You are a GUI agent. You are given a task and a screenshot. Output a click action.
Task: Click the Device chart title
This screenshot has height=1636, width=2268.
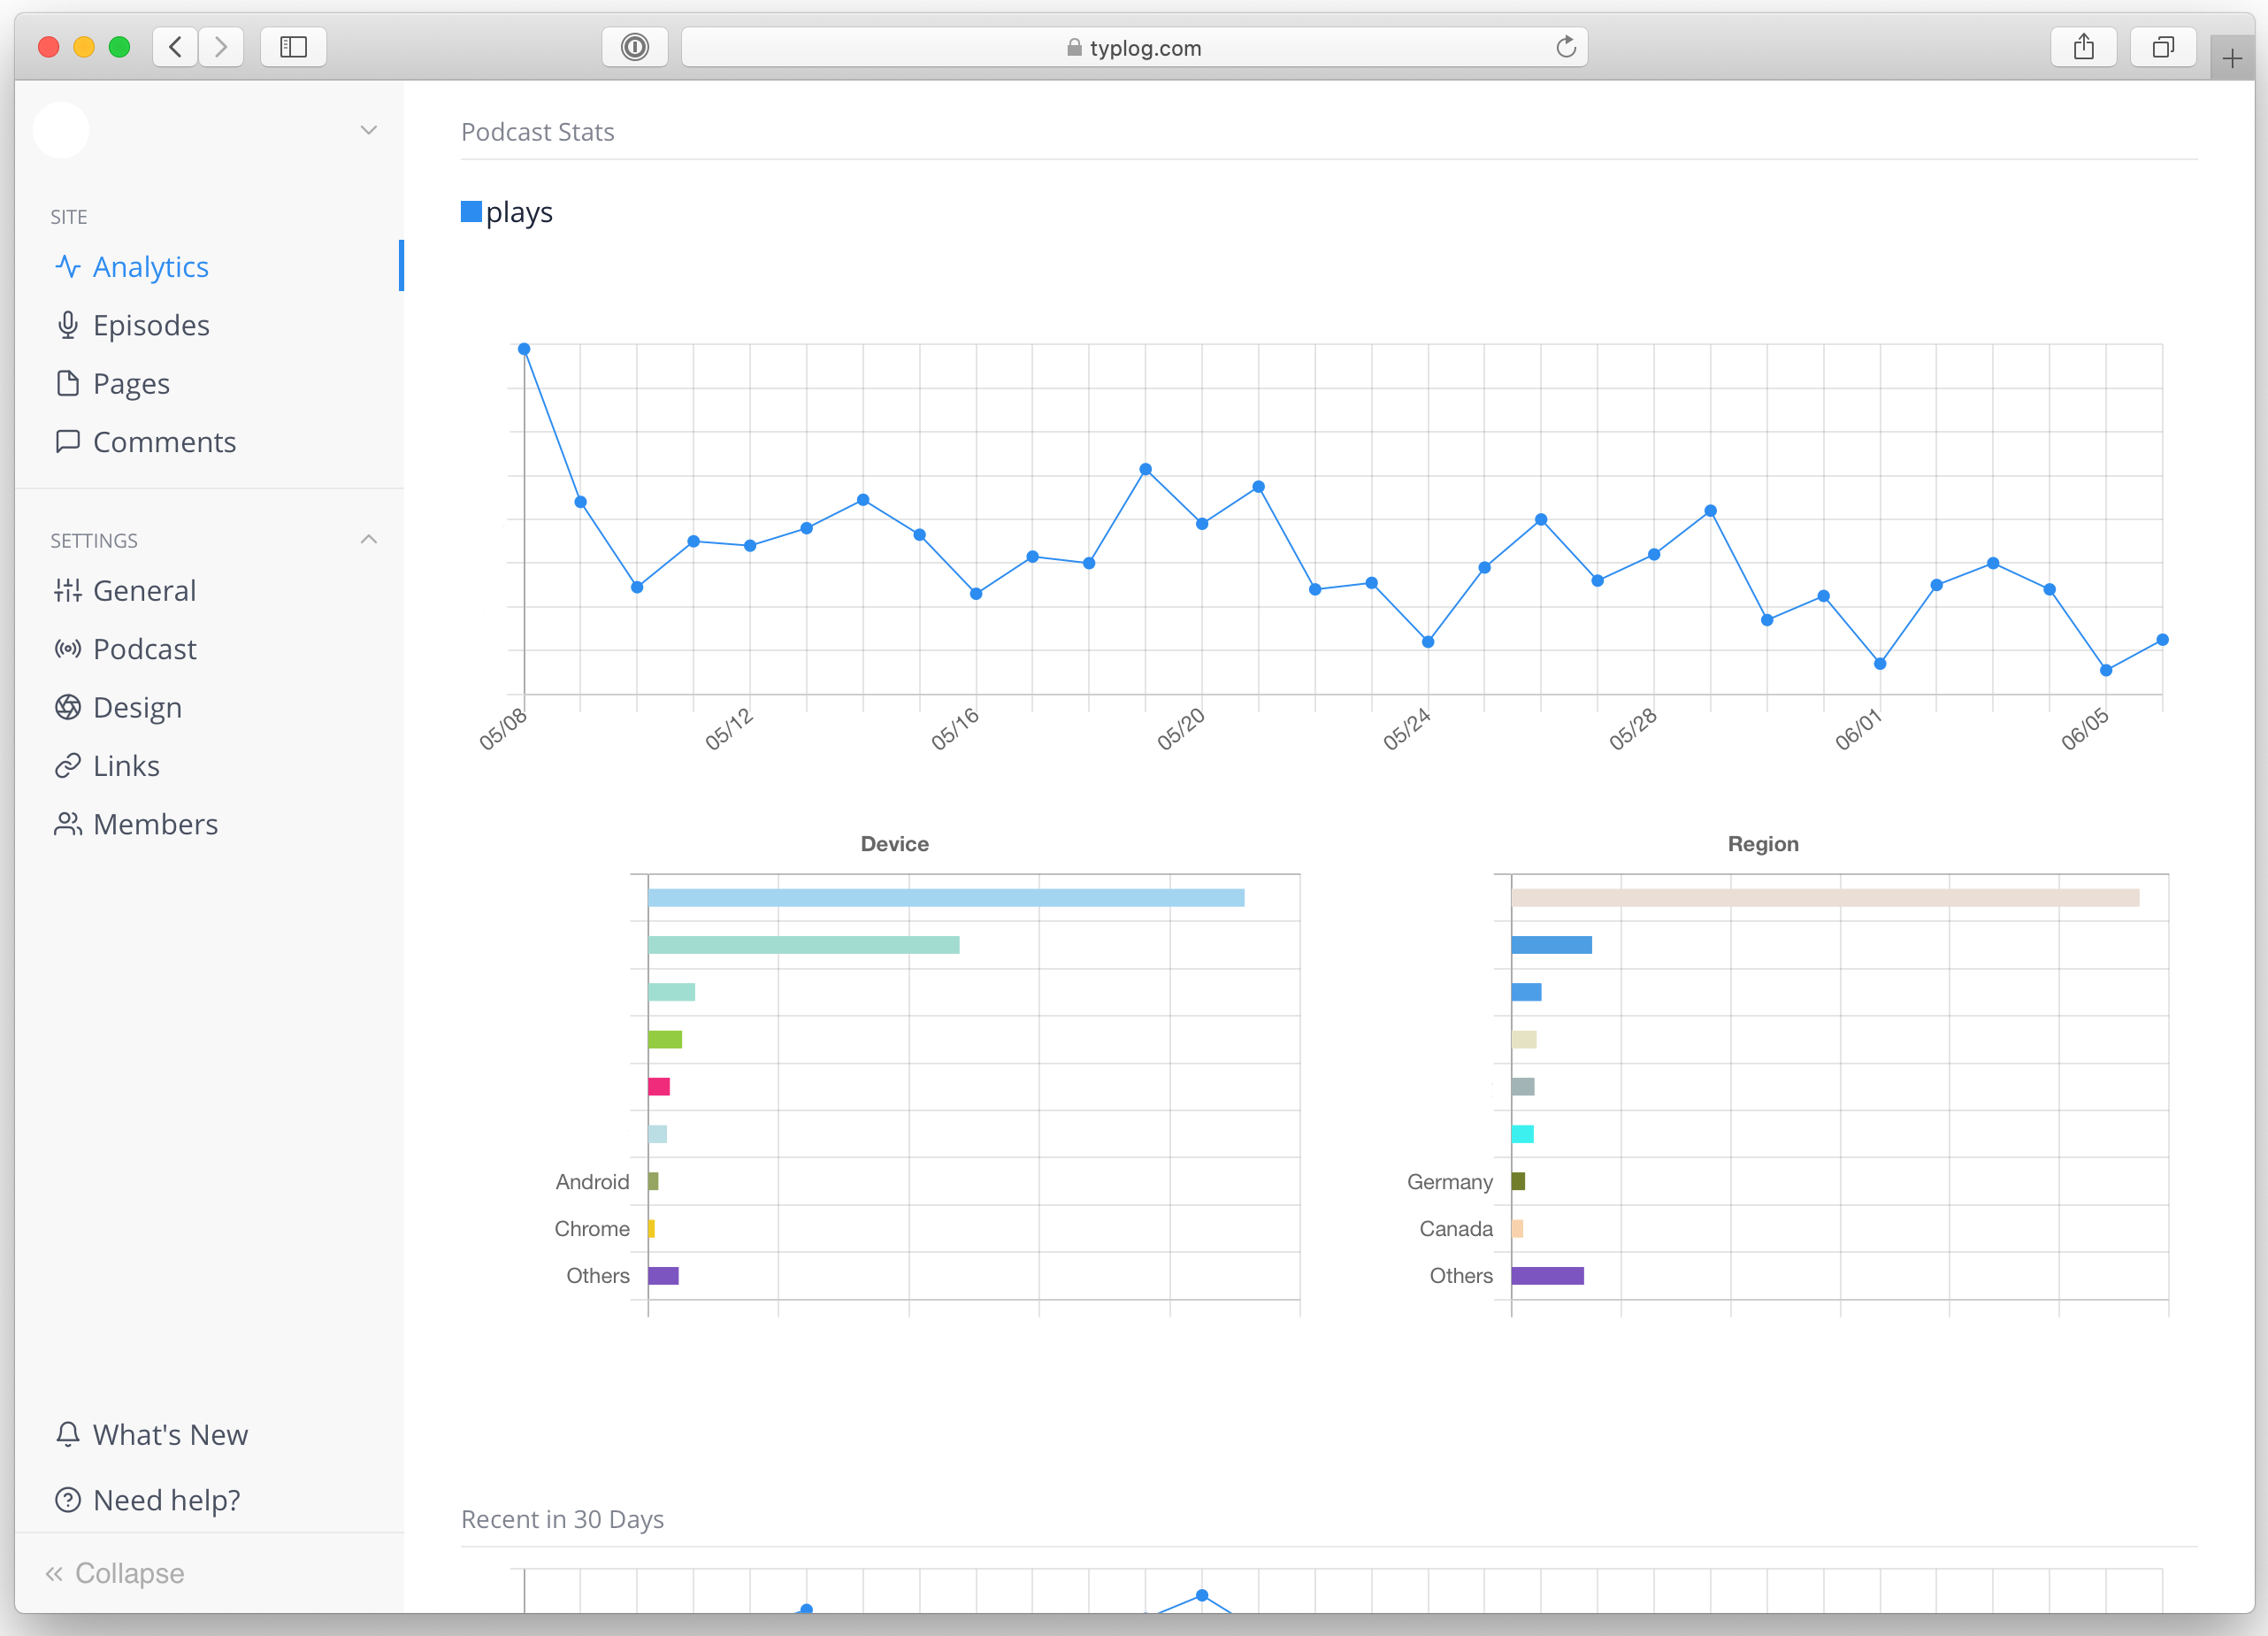click(895, 844)
